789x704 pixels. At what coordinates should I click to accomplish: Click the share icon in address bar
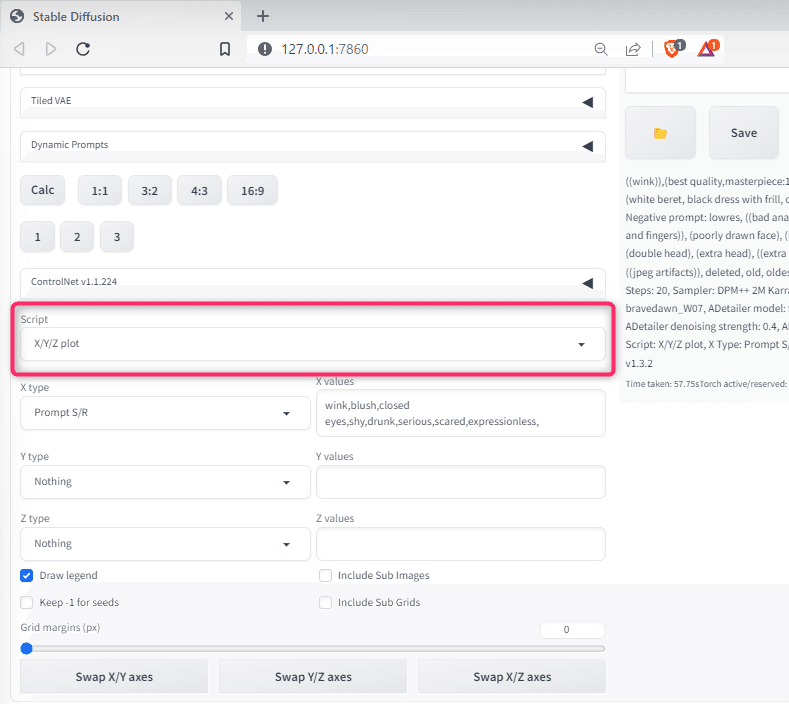(633, 49)
